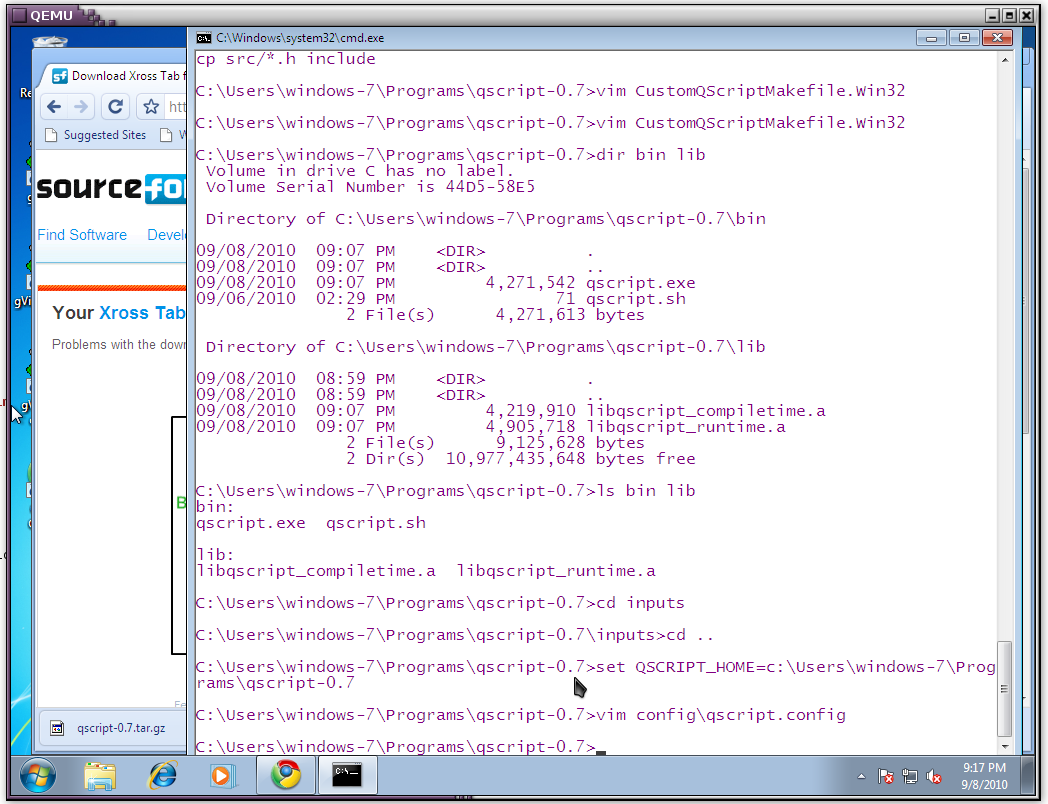Switch to Chrome via taskbar icon

(x=286, y=775)
